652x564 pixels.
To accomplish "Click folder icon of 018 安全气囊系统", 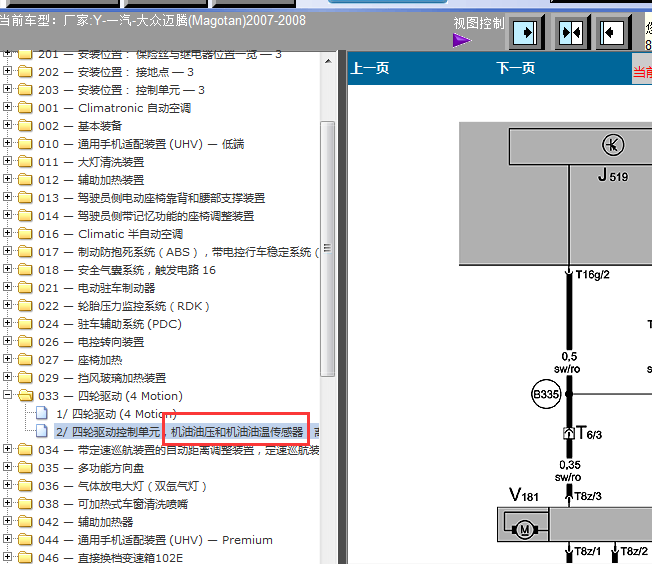I will (25, 270).
